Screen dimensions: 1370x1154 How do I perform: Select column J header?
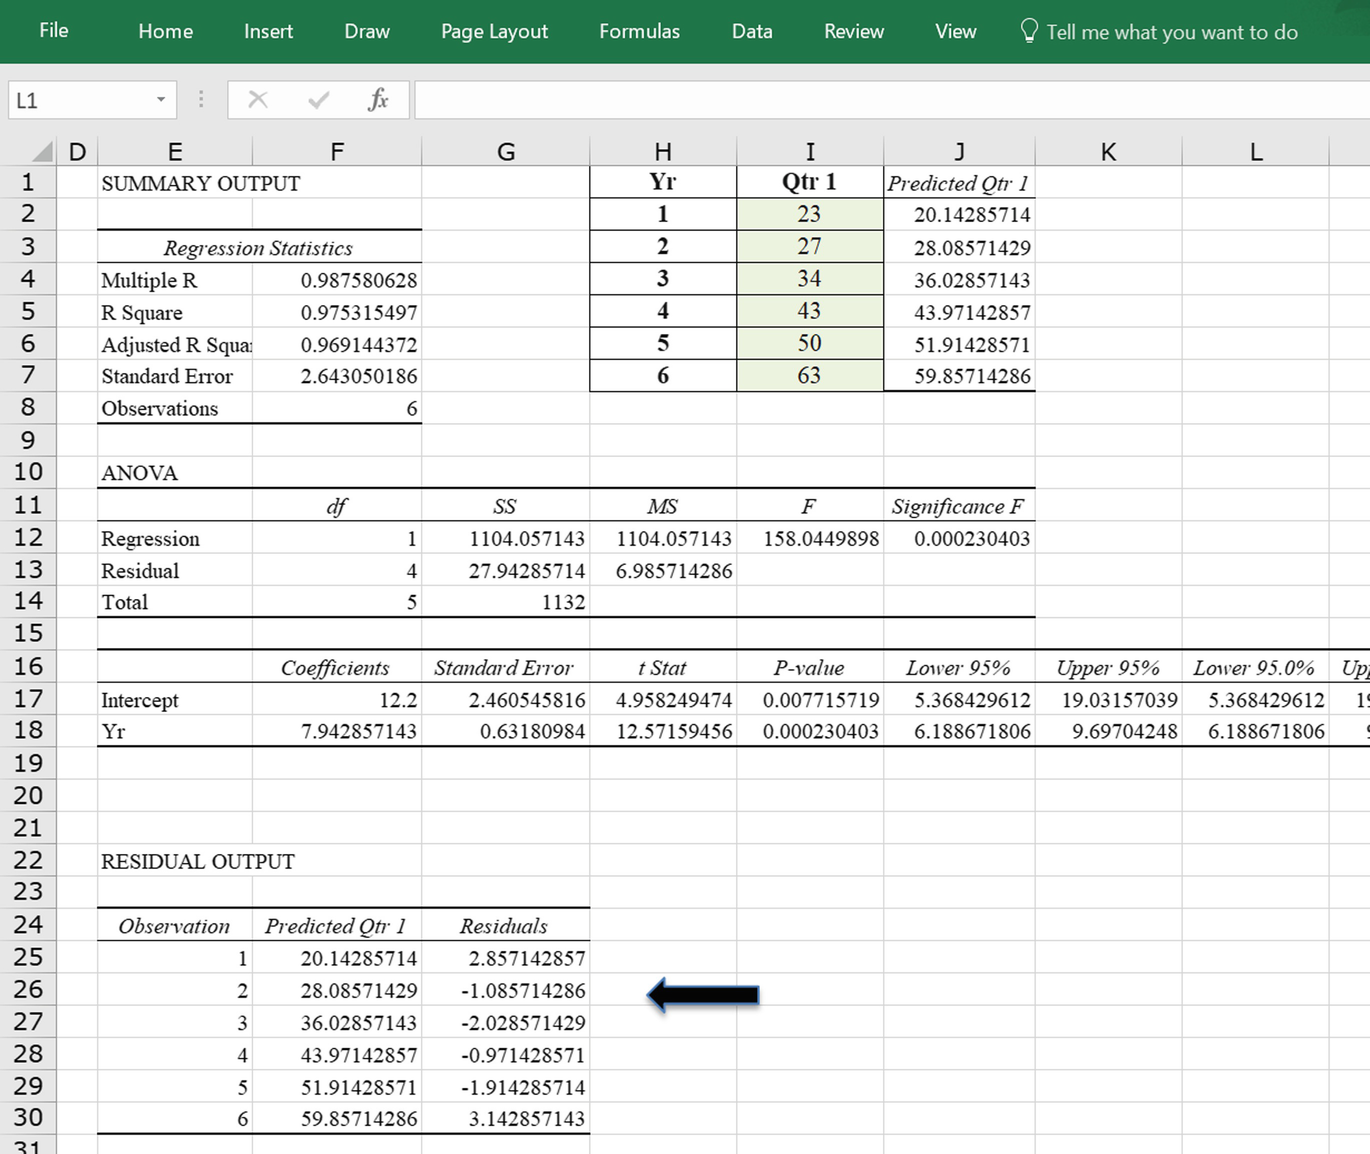click(958, 150)
